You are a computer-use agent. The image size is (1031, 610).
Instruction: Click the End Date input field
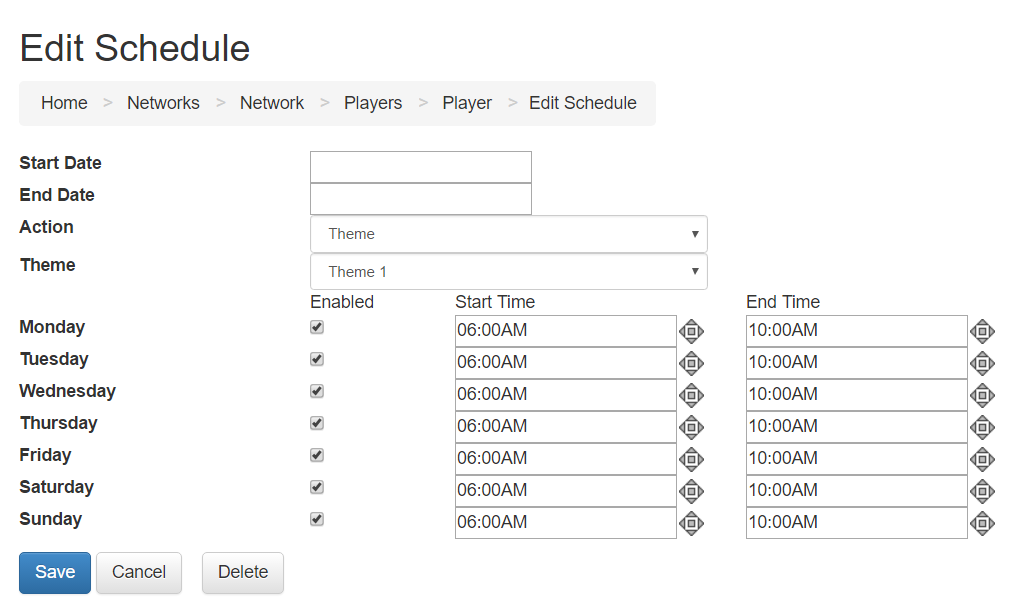tap(421, 199)
